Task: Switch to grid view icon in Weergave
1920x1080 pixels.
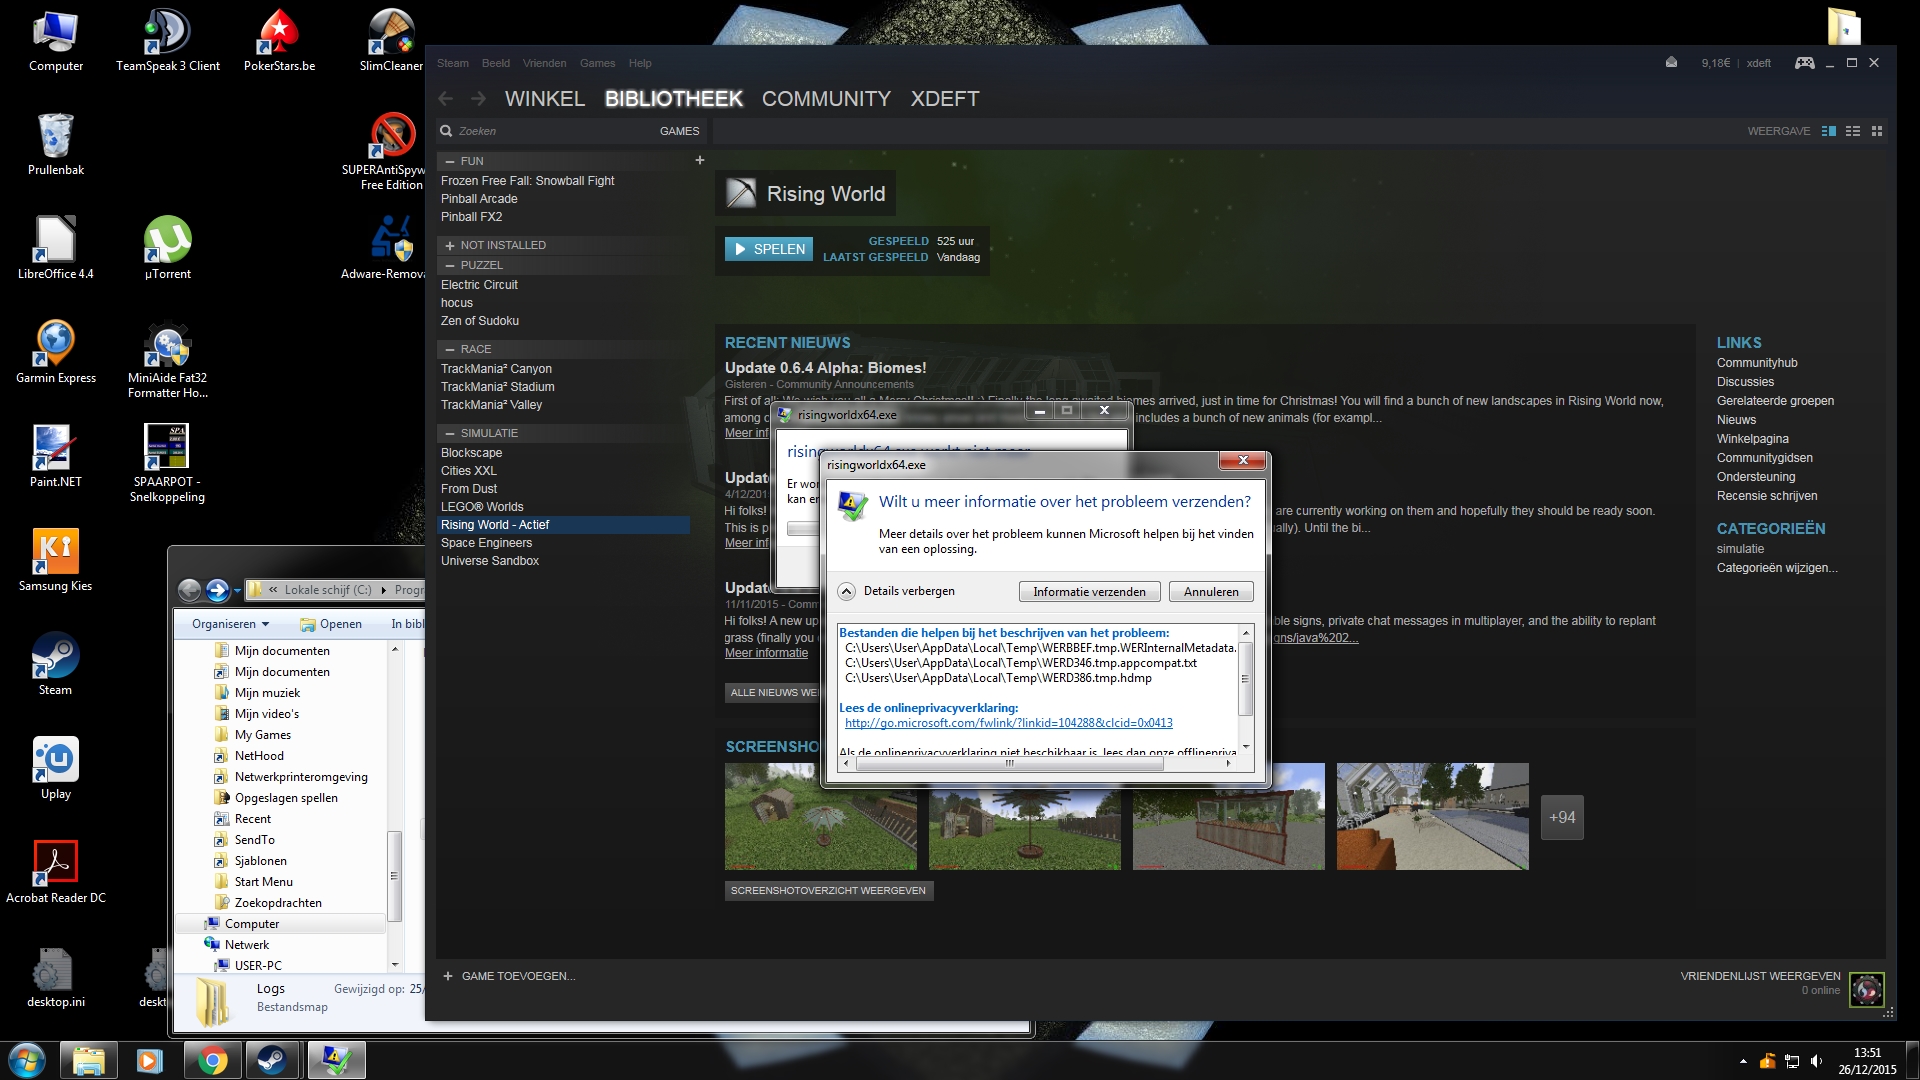Action: coord(1877,131)
